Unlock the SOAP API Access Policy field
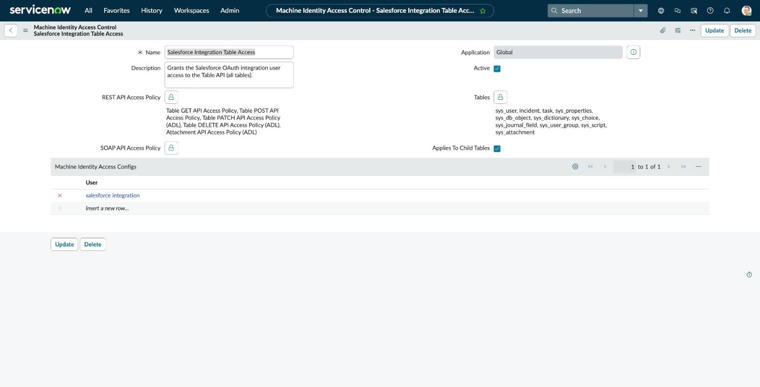 [171, 147]
